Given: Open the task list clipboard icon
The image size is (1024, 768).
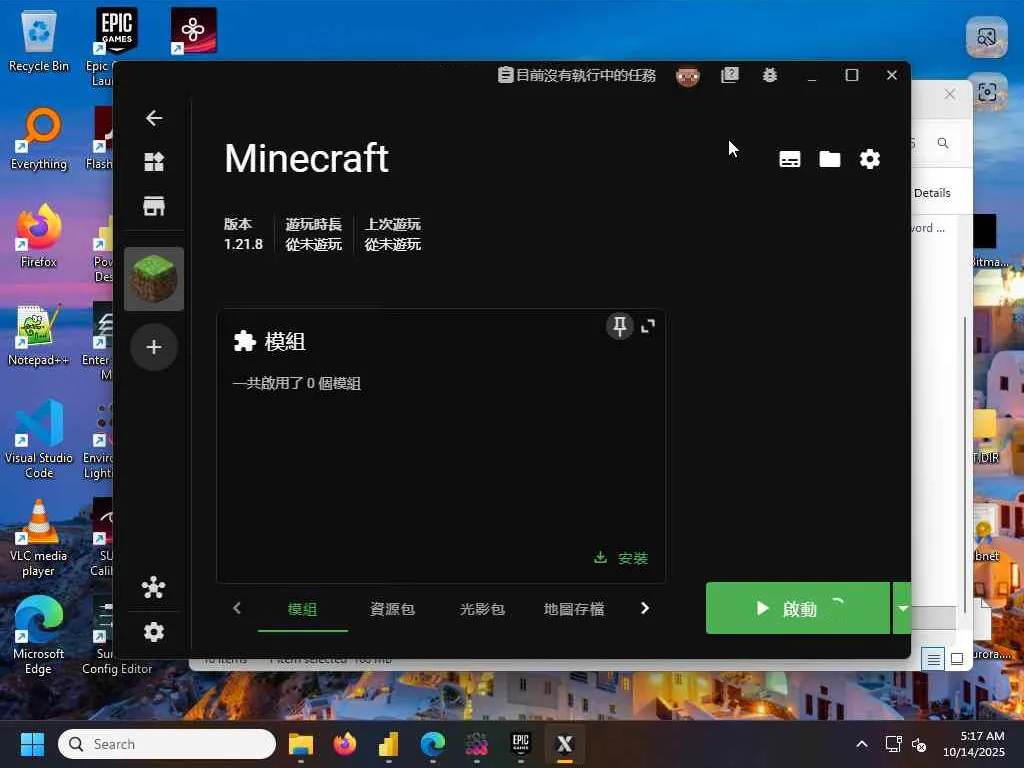Looking at the screenshot, I should coord(505,75).
